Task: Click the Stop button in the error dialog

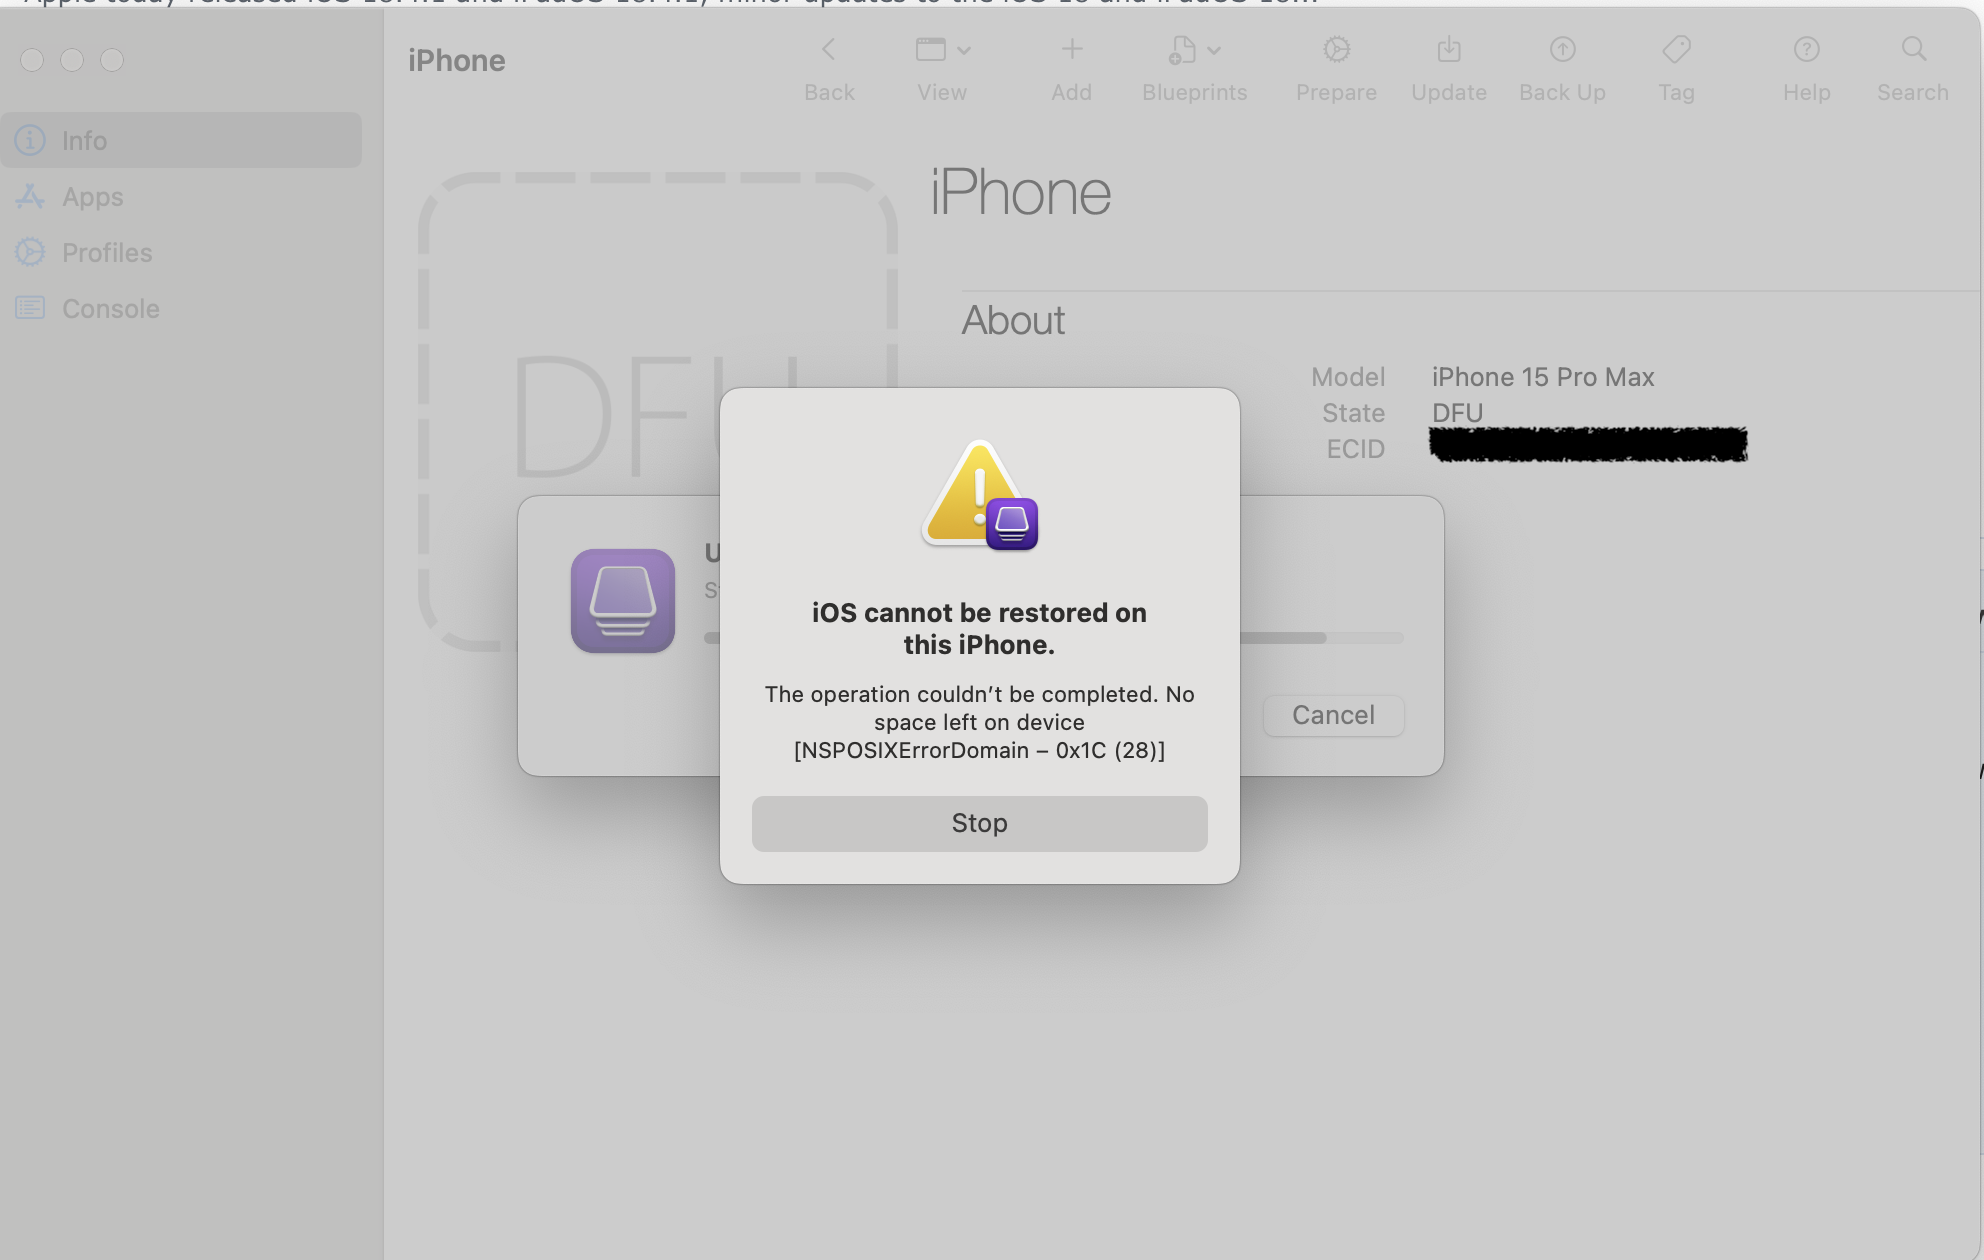Action: pyautogui.click(x=979, y=823)
